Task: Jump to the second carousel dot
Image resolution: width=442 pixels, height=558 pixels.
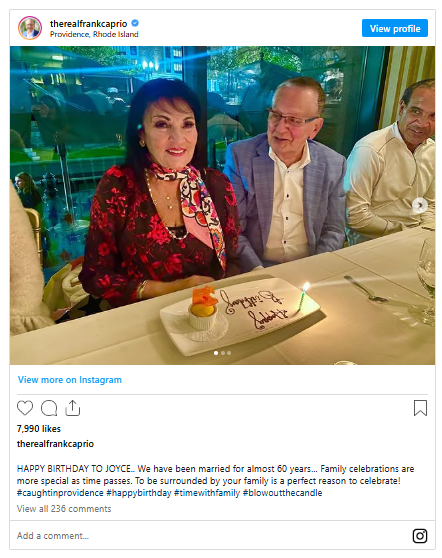Action: click(x=223, y=353)
